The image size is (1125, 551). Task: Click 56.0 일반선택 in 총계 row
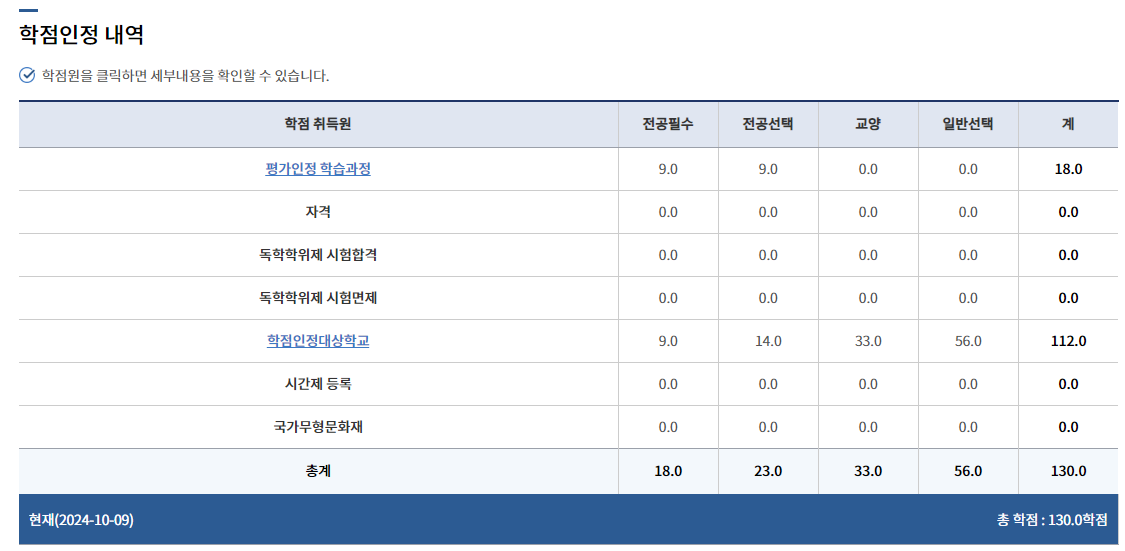(968, 471)
